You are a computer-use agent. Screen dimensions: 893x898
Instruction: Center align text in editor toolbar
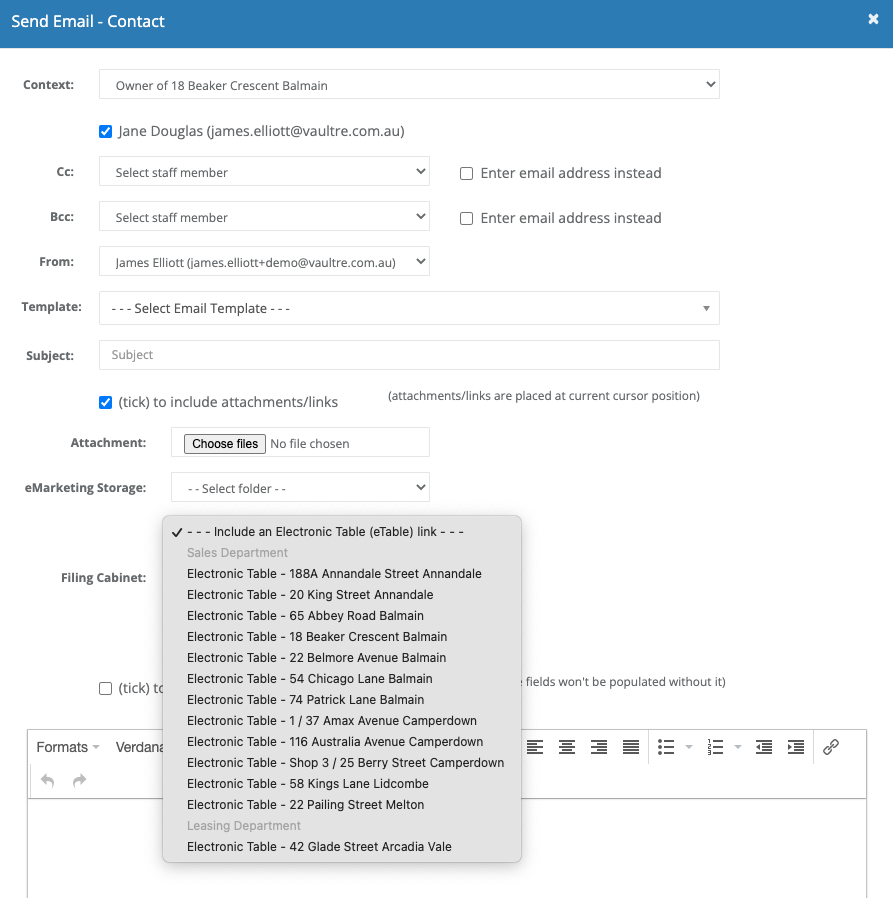(567, 747)
